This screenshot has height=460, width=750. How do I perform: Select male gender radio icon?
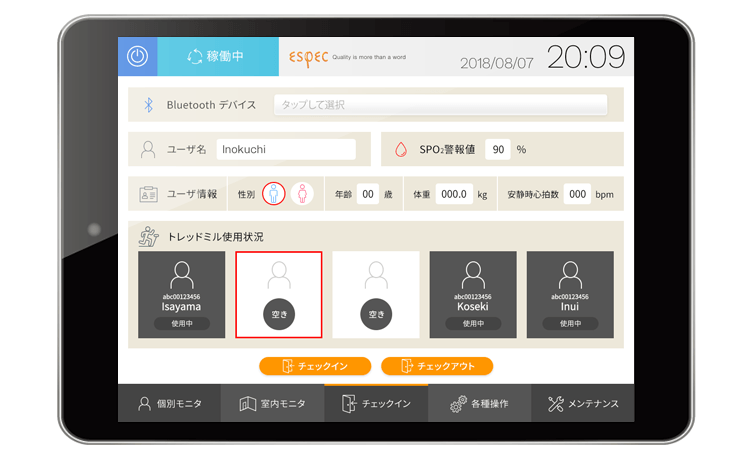(x=274, y=194)
